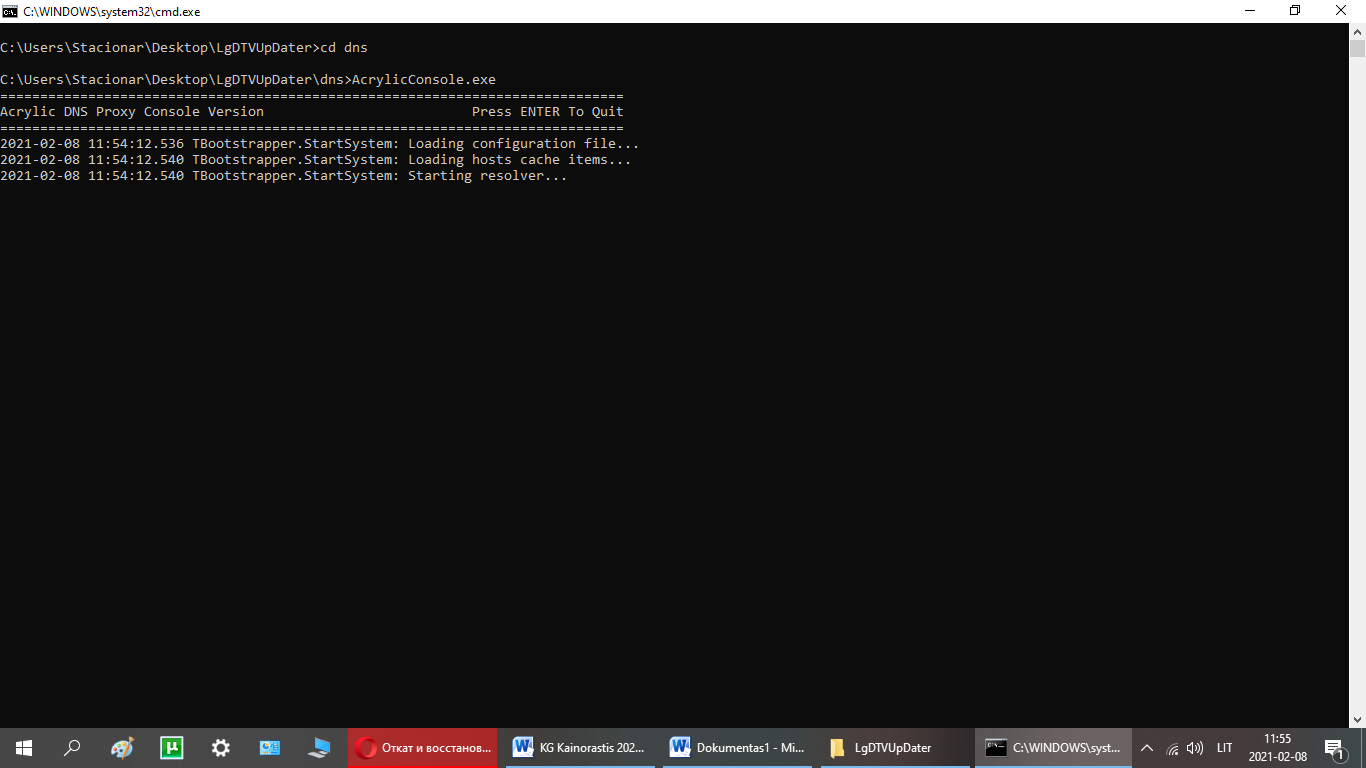
Task: Click the computer/laptop icon in the taskbar
Action: click(320, 747)
